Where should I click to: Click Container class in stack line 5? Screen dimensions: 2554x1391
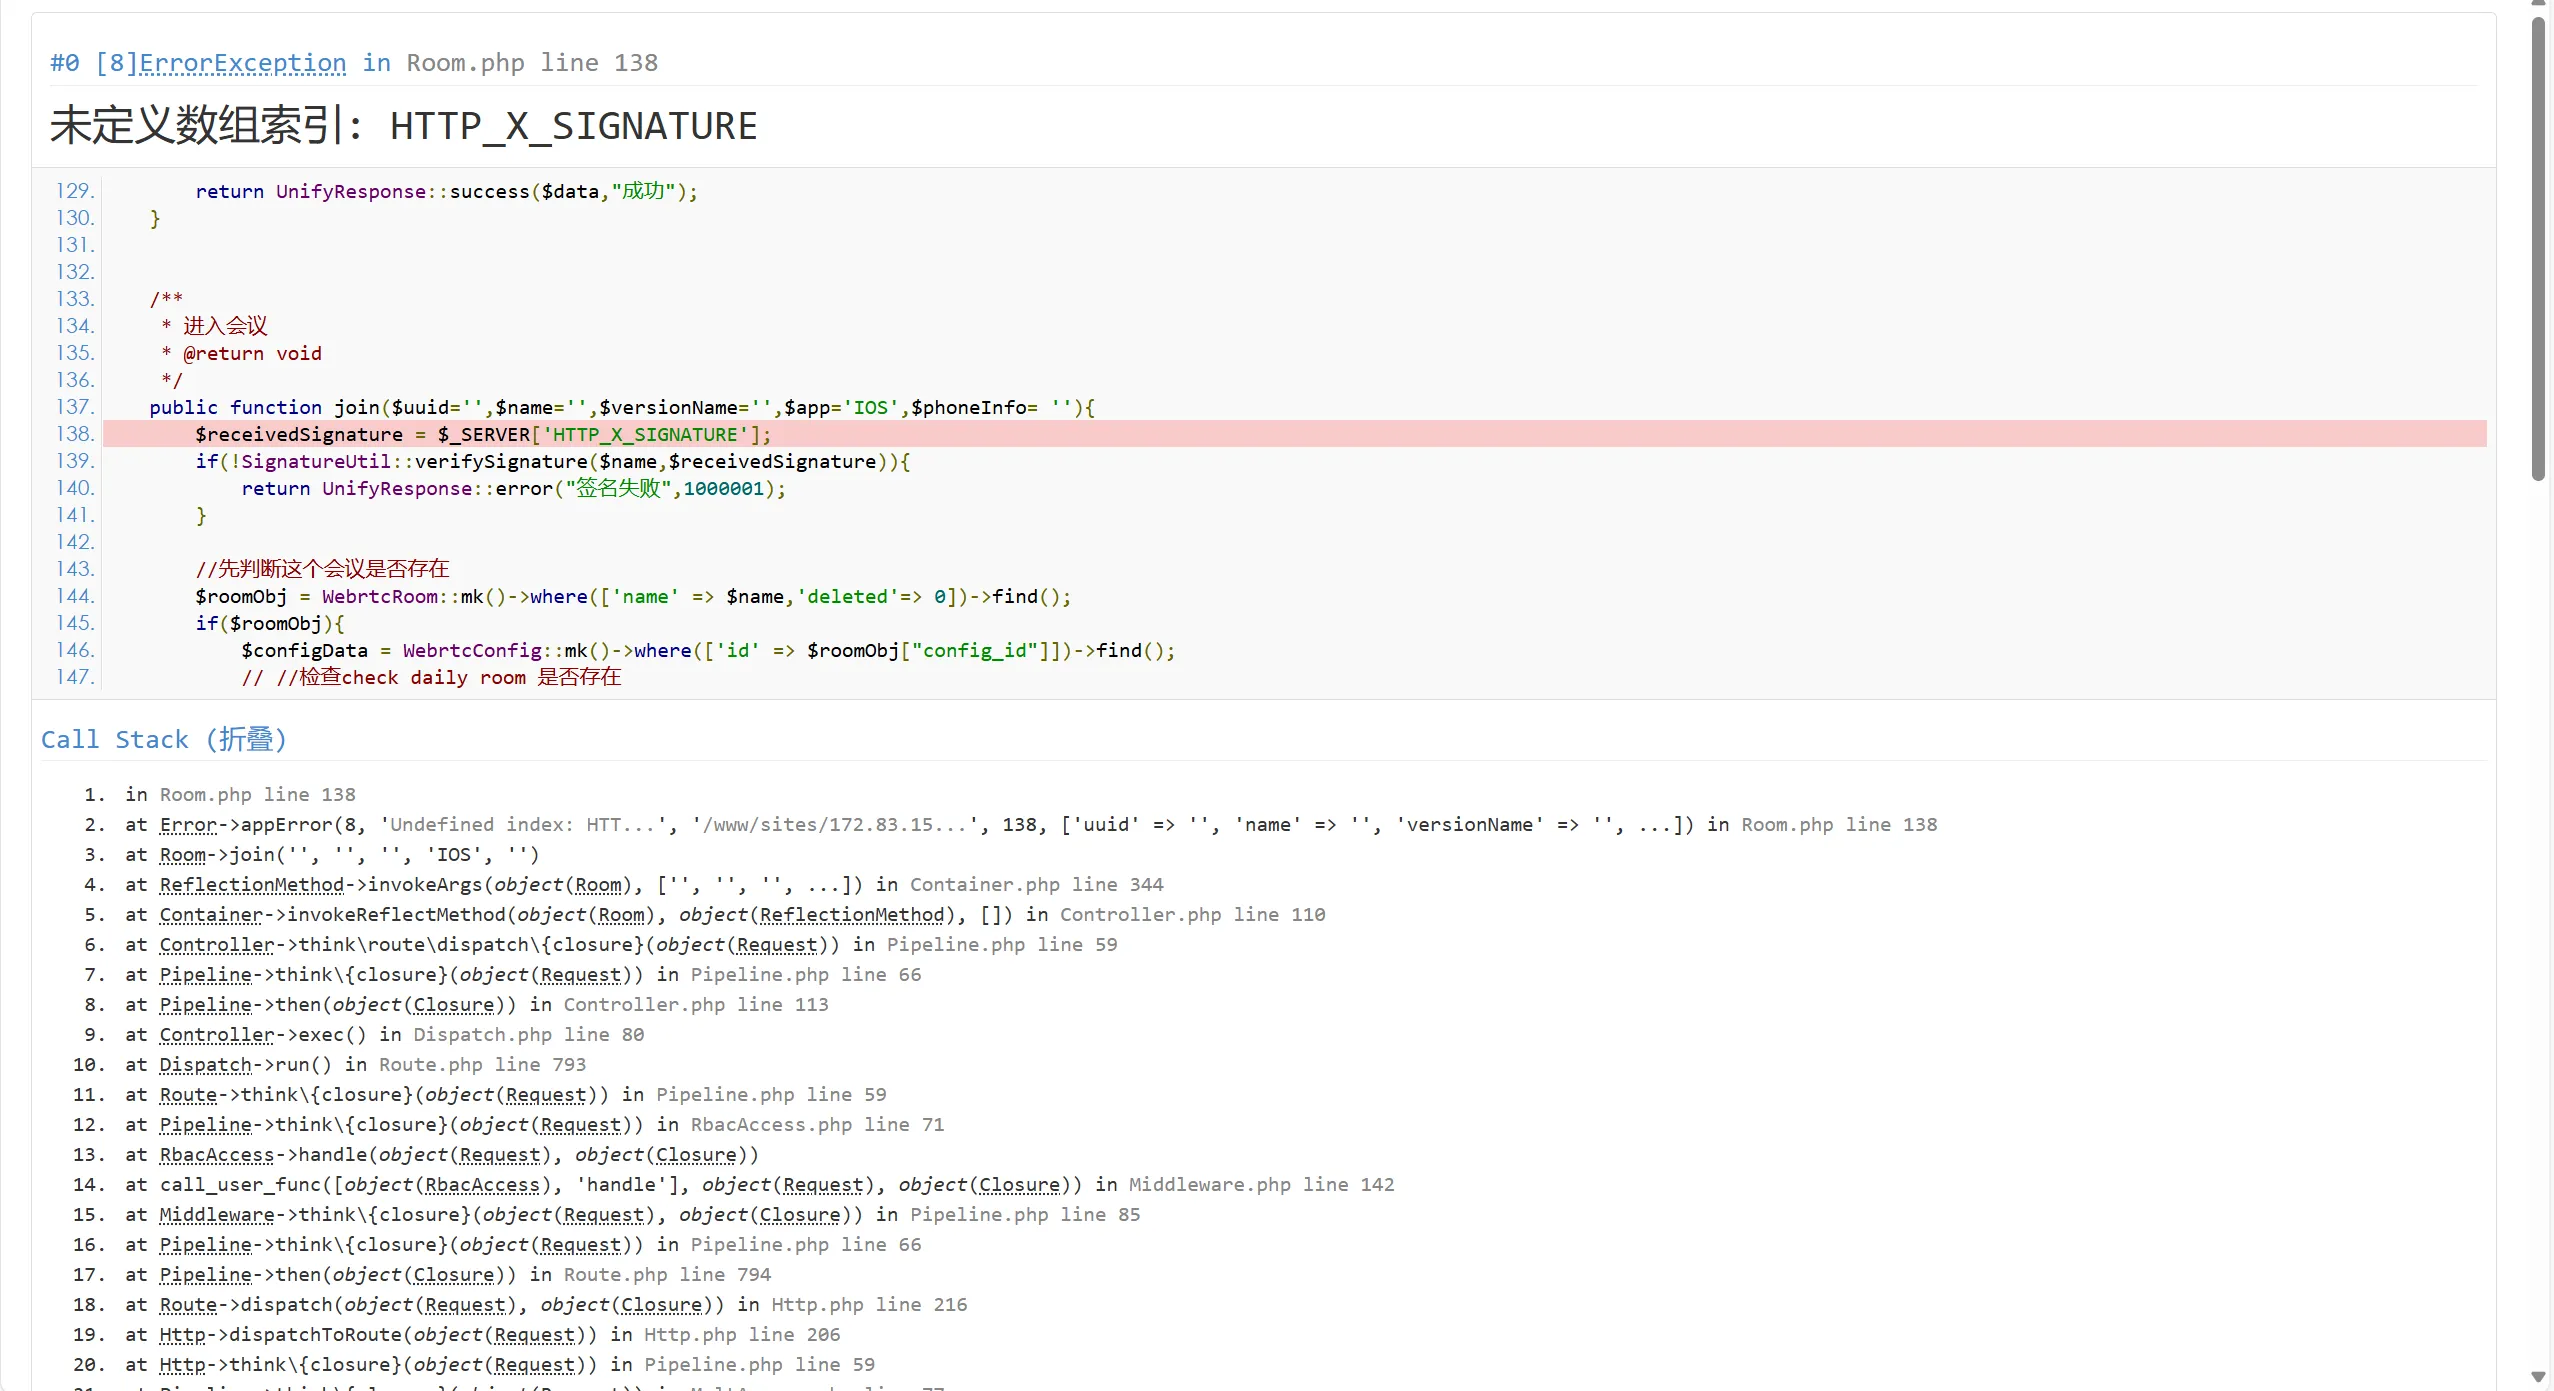click(210, 915)
